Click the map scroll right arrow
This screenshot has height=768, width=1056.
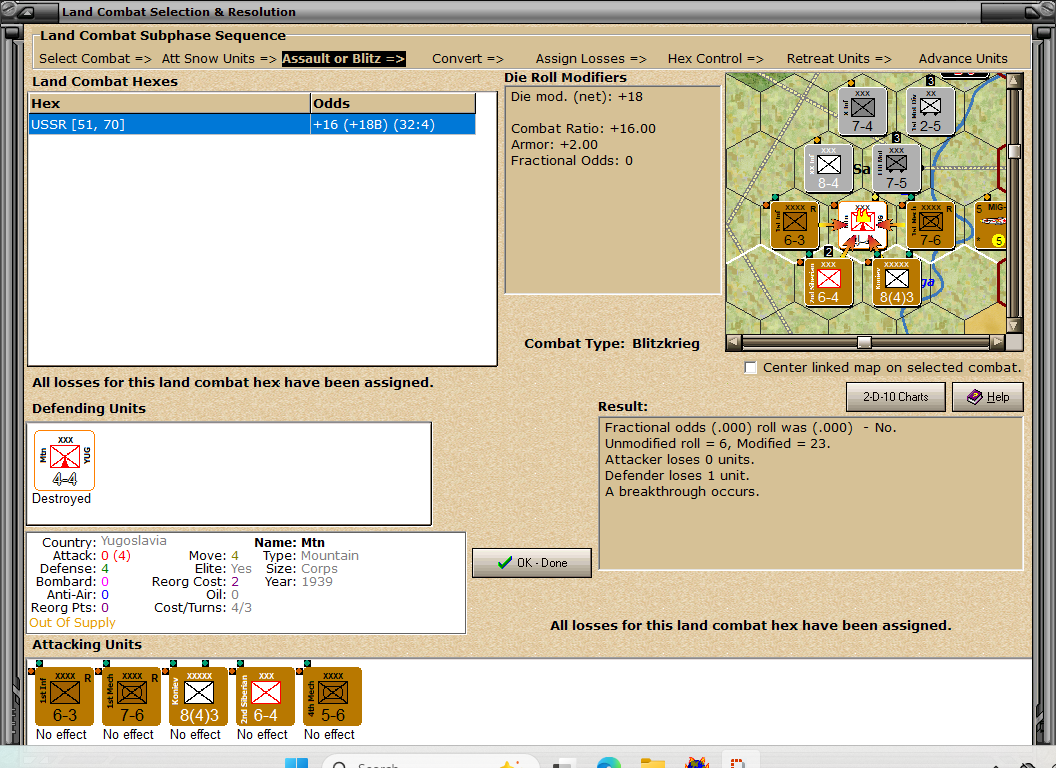997,342
